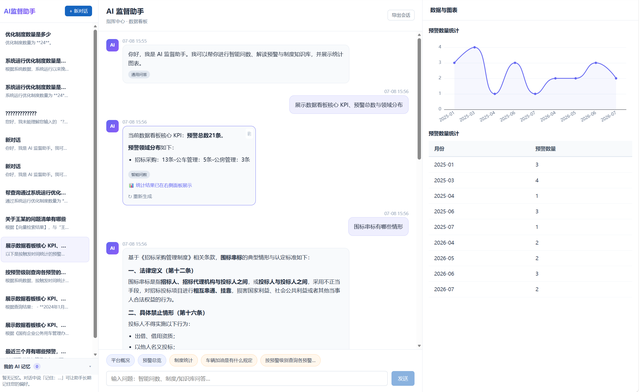Select the 车辆加油是有什么规定 prompt chip

pyautogui.click(x=229, y=360)
